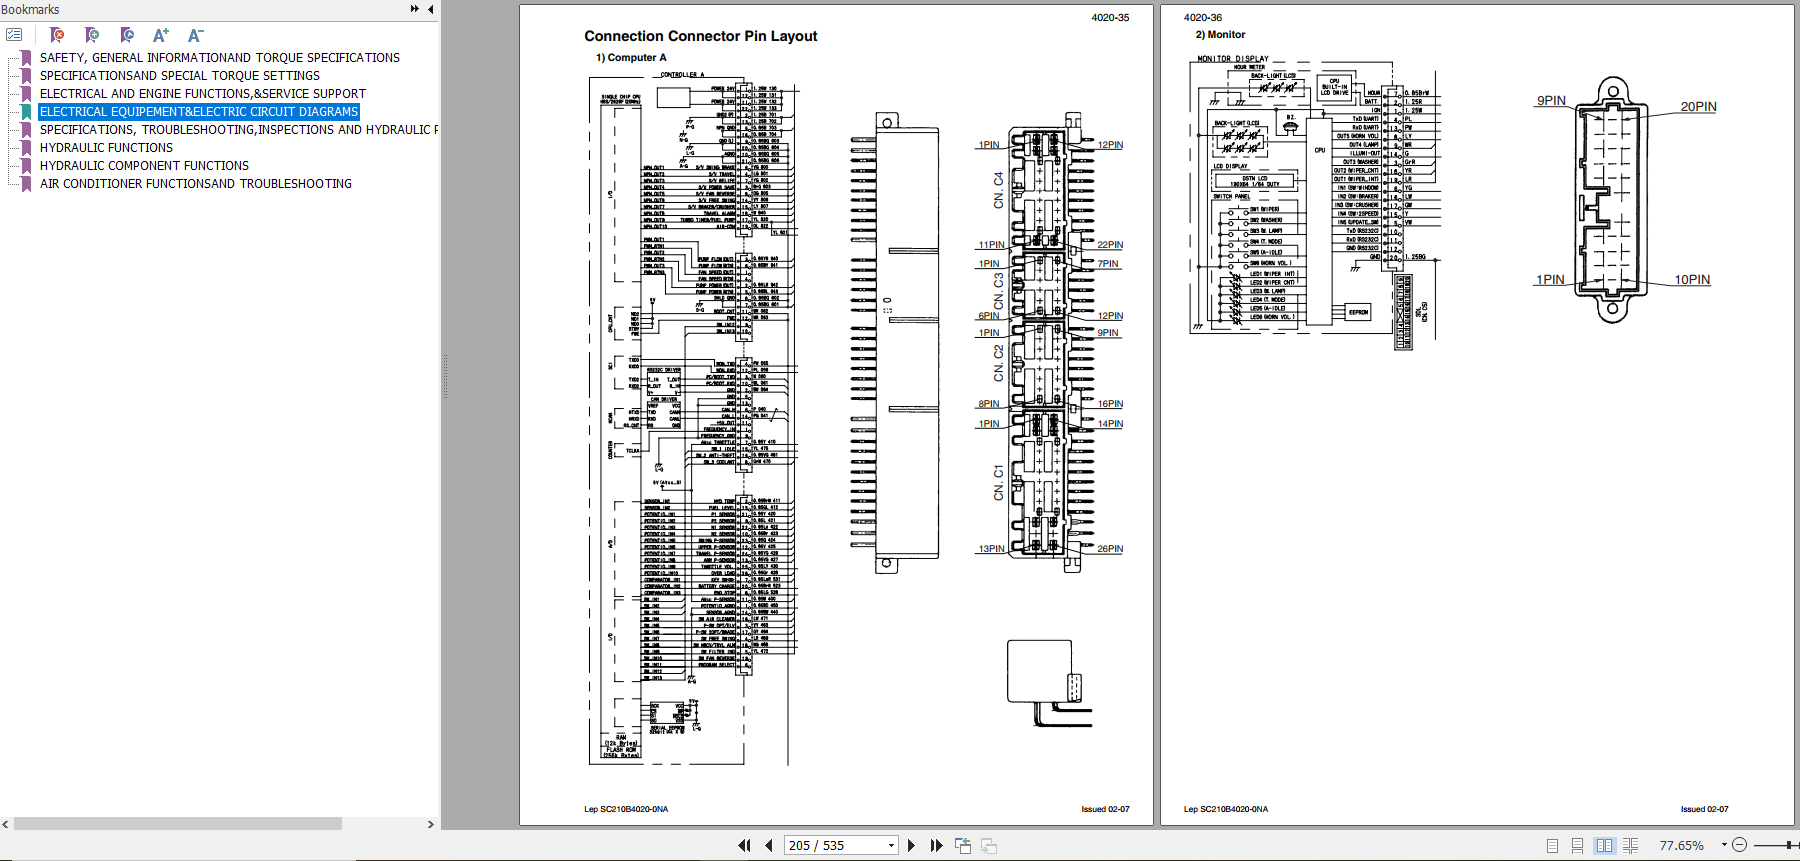Click the bookmarks panel horizontal scrollbar

coord(178,824)
